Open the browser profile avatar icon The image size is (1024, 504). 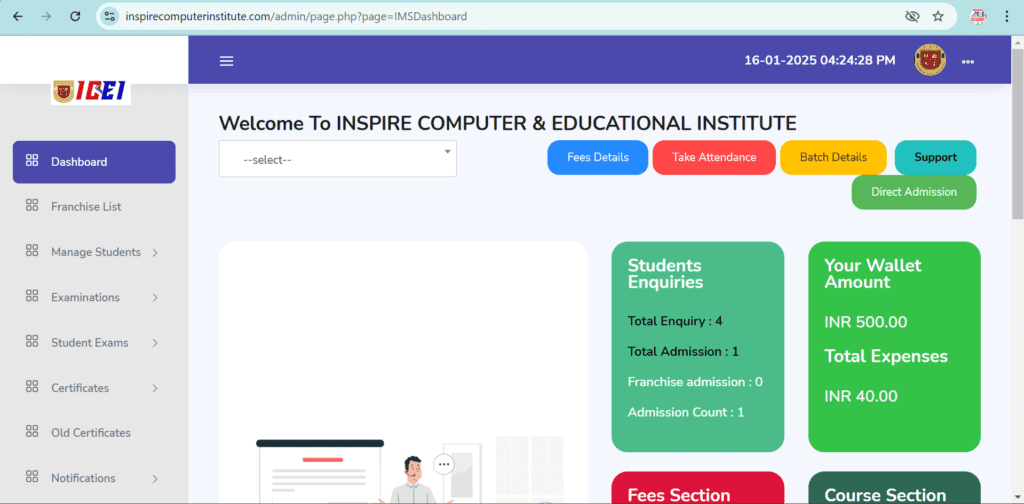[978, 16]
